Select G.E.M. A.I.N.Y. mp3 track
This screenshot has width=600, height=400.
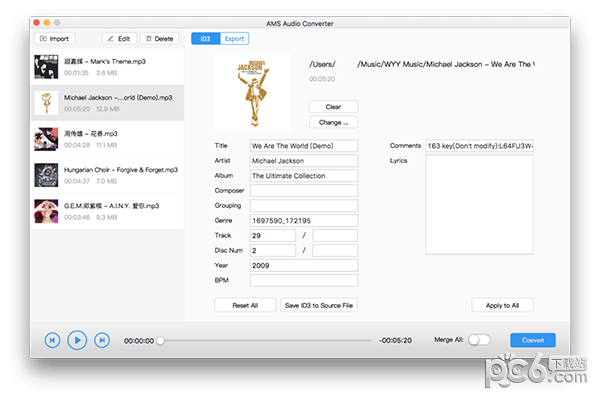(x=107, y=211)
